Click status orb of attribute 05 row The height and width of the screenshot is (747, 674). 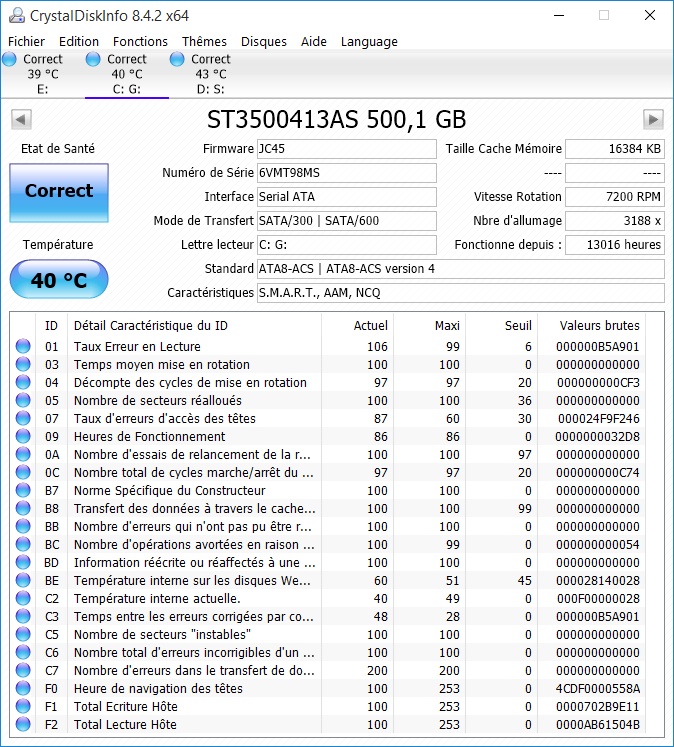coord(23,401)
